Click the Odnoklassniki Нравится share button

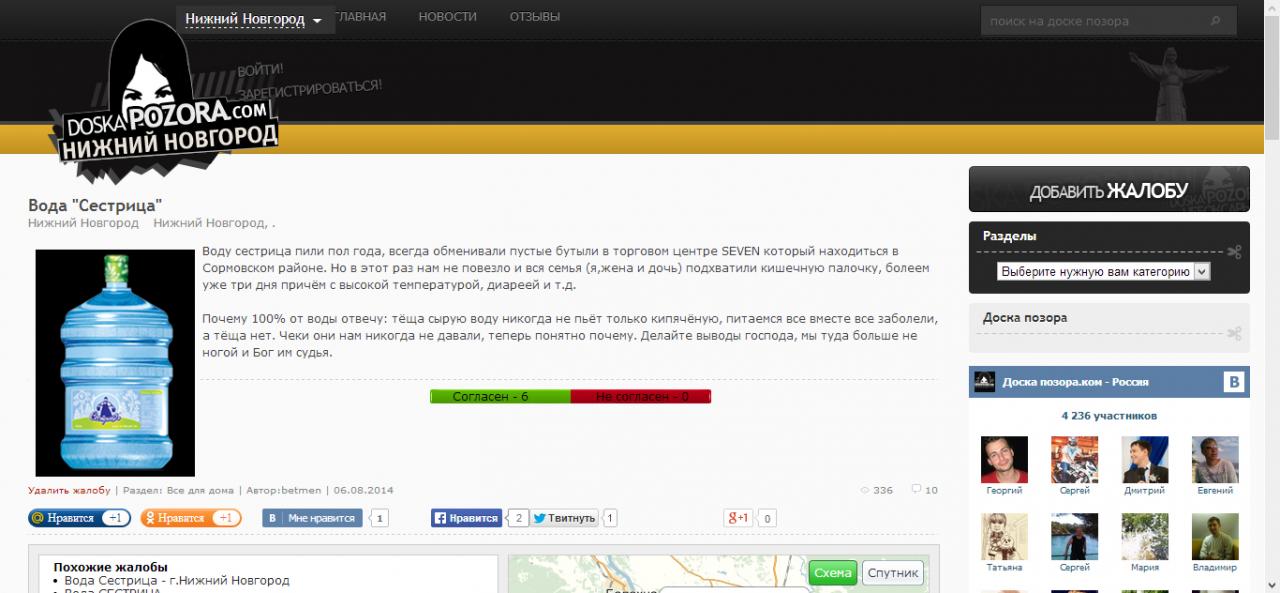coord(190,518)
